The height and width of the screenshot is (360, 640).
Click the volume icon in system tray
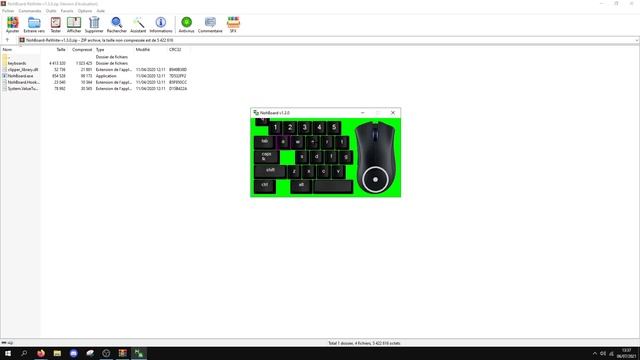(603, 353)
